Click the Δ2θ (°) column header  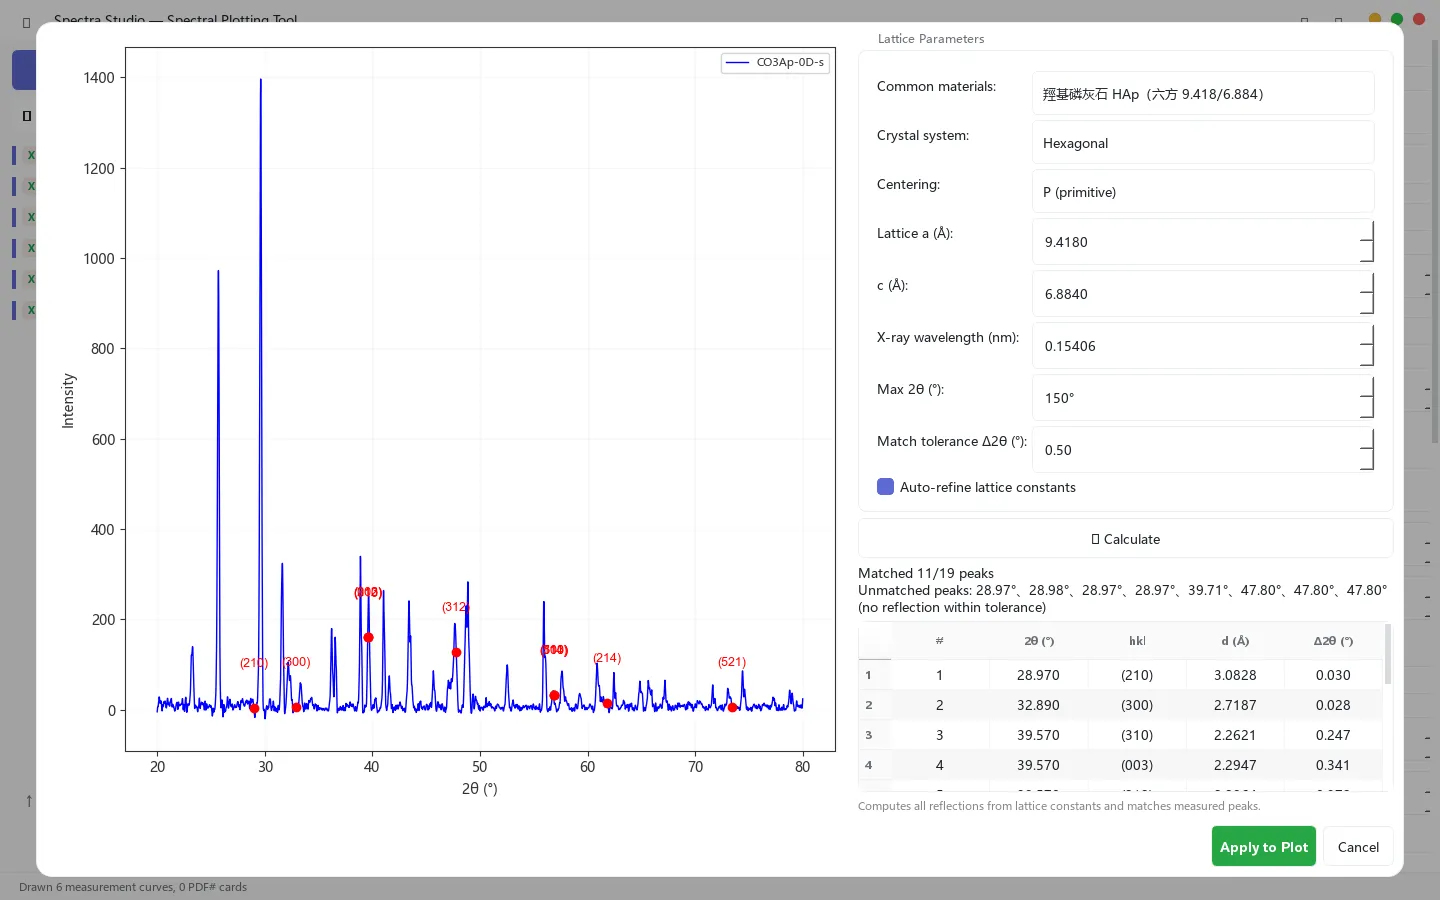(1333, 641)
